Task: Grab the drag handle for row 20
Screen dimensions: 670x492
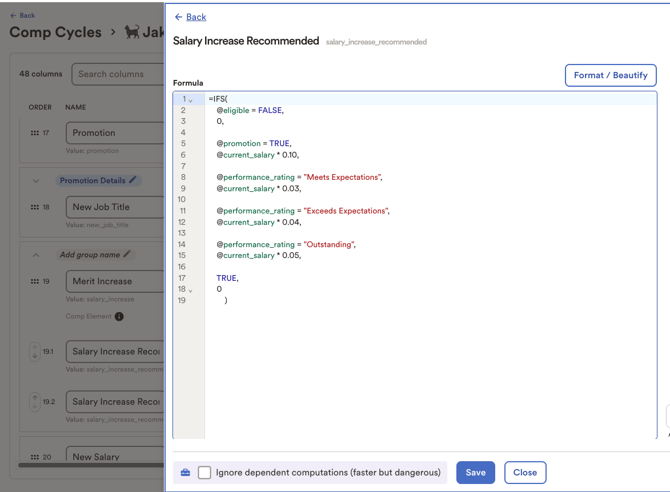Action: click(35, 457)
